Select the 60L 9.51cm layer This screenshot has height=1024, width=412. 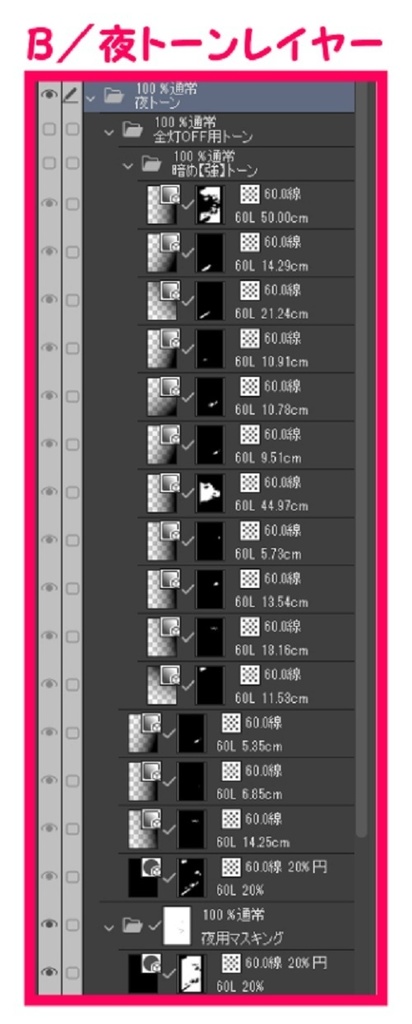(x=250, y=444)
